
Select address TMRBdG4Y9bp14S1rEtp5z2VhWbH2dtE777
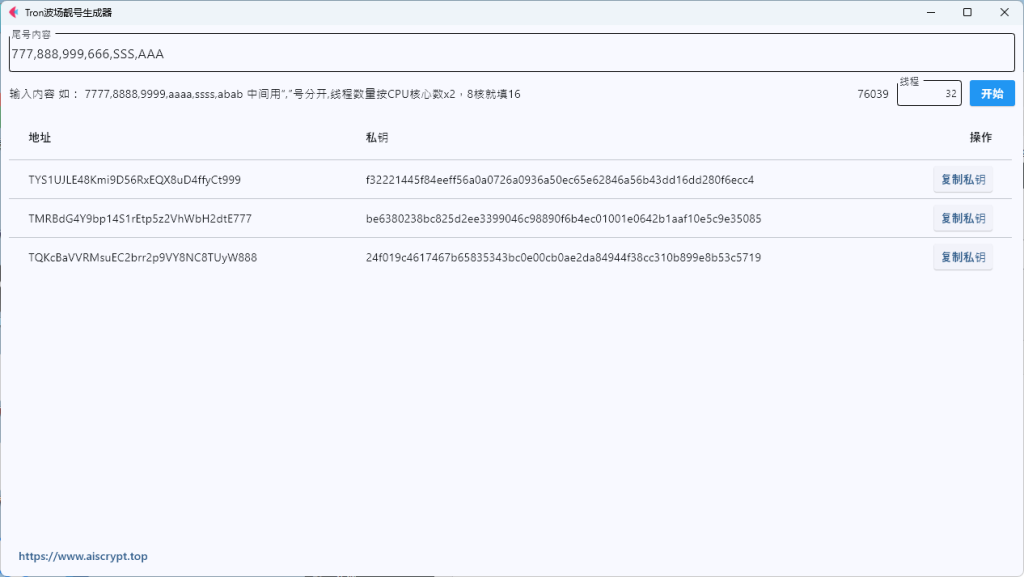coord(140,219)
